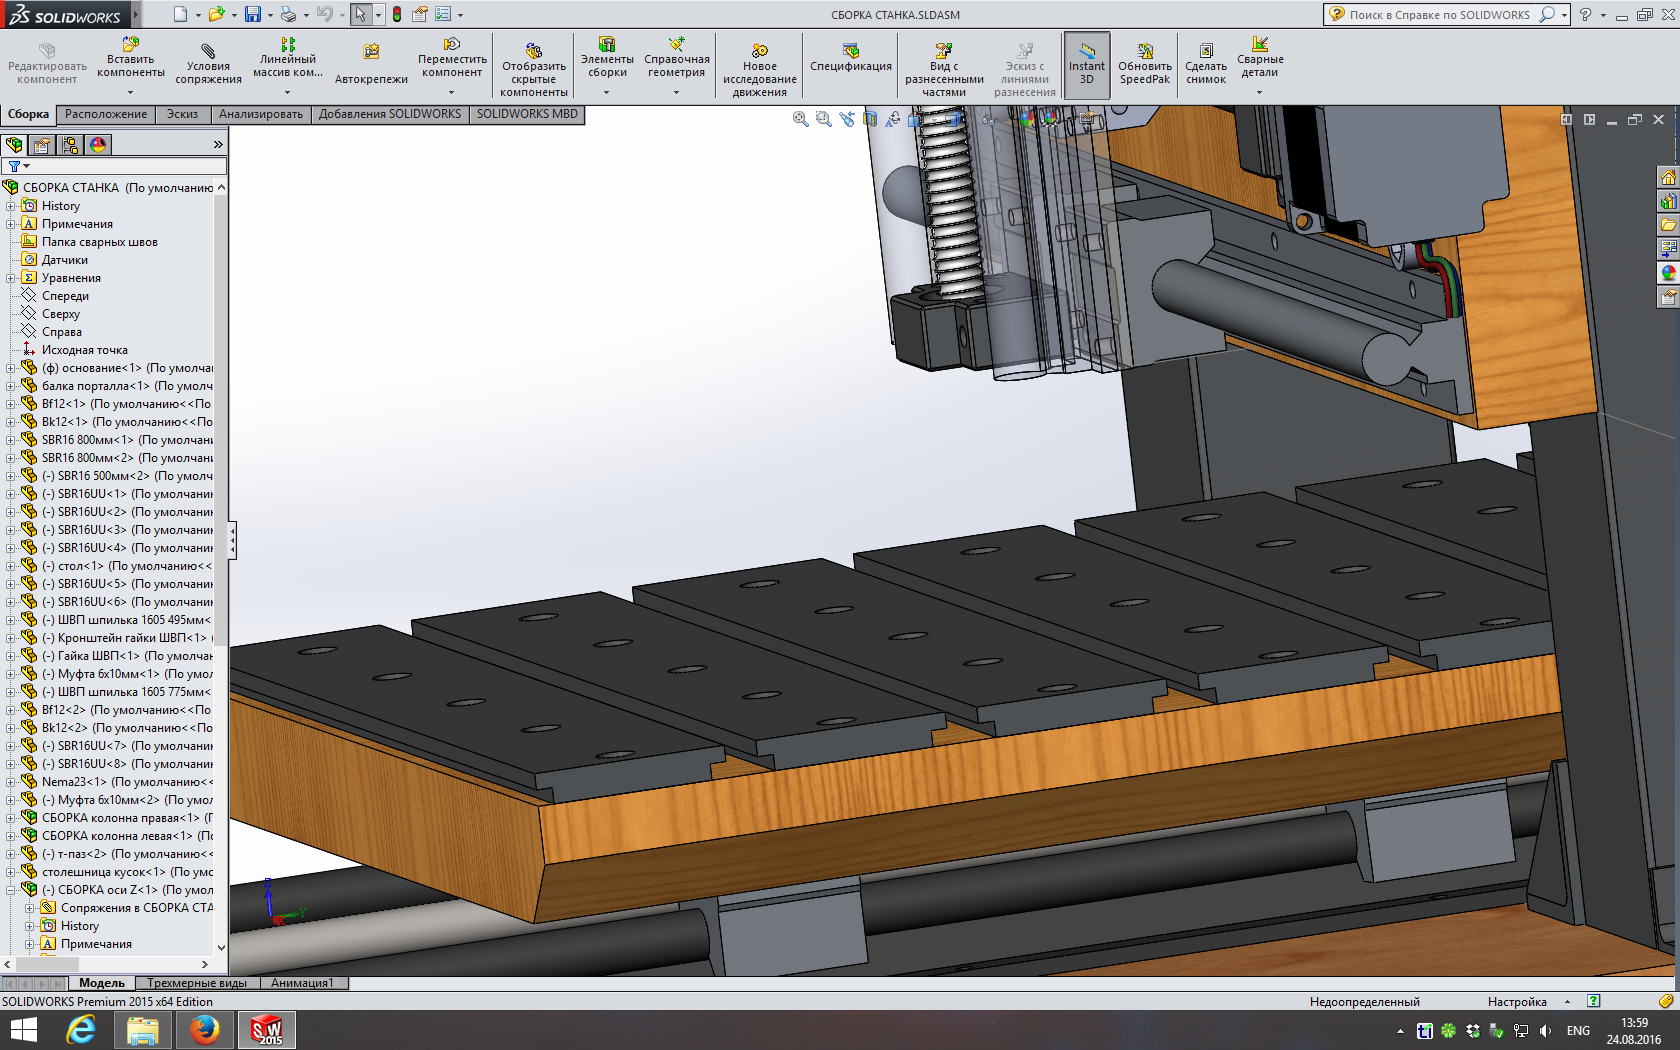This screenshot has width=1680, height=1050.
Task: Toggle the rebuild traffic light icon
Action: coord(397,14)
